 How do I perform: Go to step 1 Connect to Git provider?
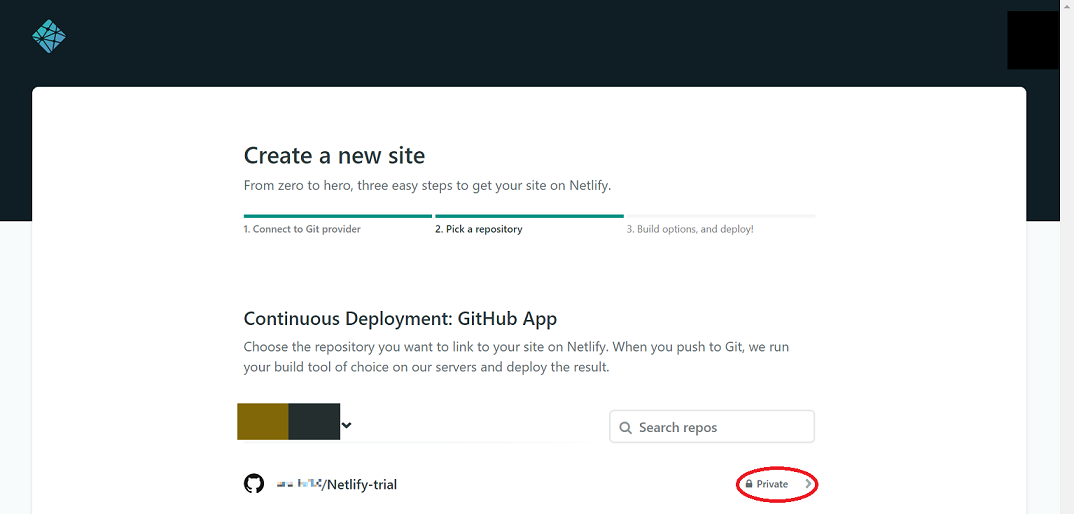pyautogui.click(x=302, y=229)
